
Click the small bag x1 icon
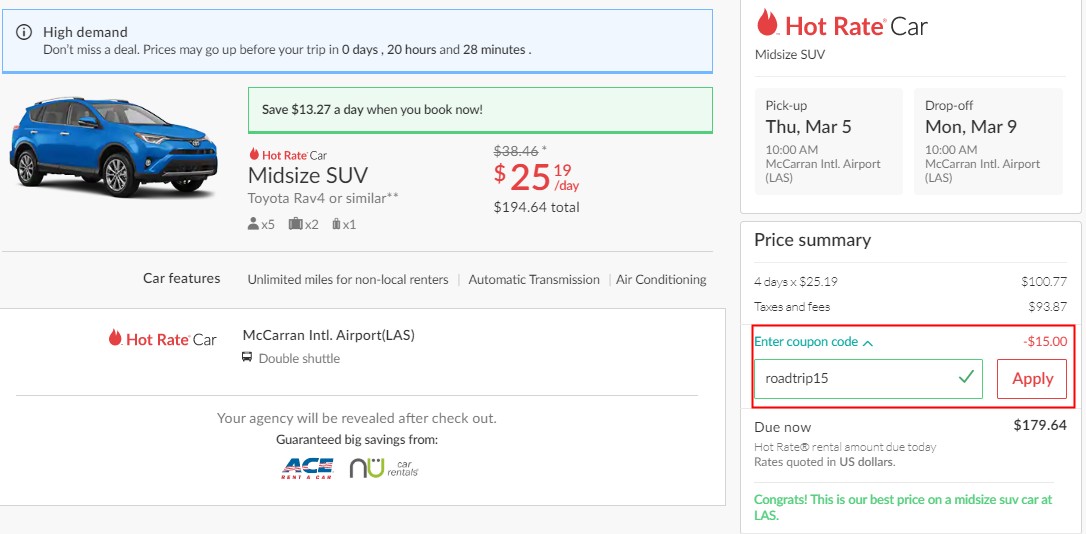point(337,224)
